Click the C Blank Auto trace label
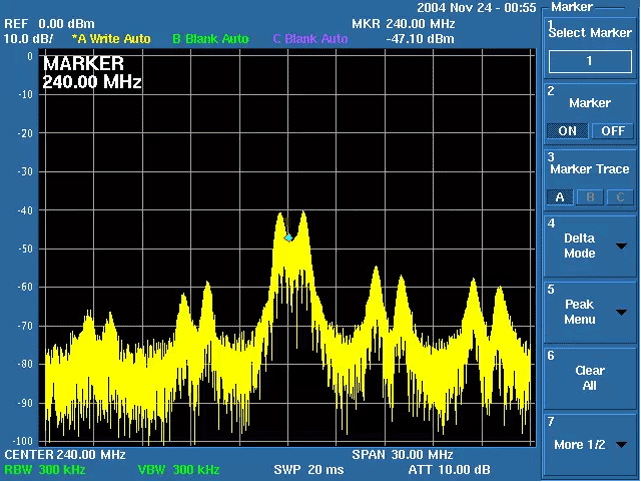This screenshot has height=482, width=641. pos(310,39)
